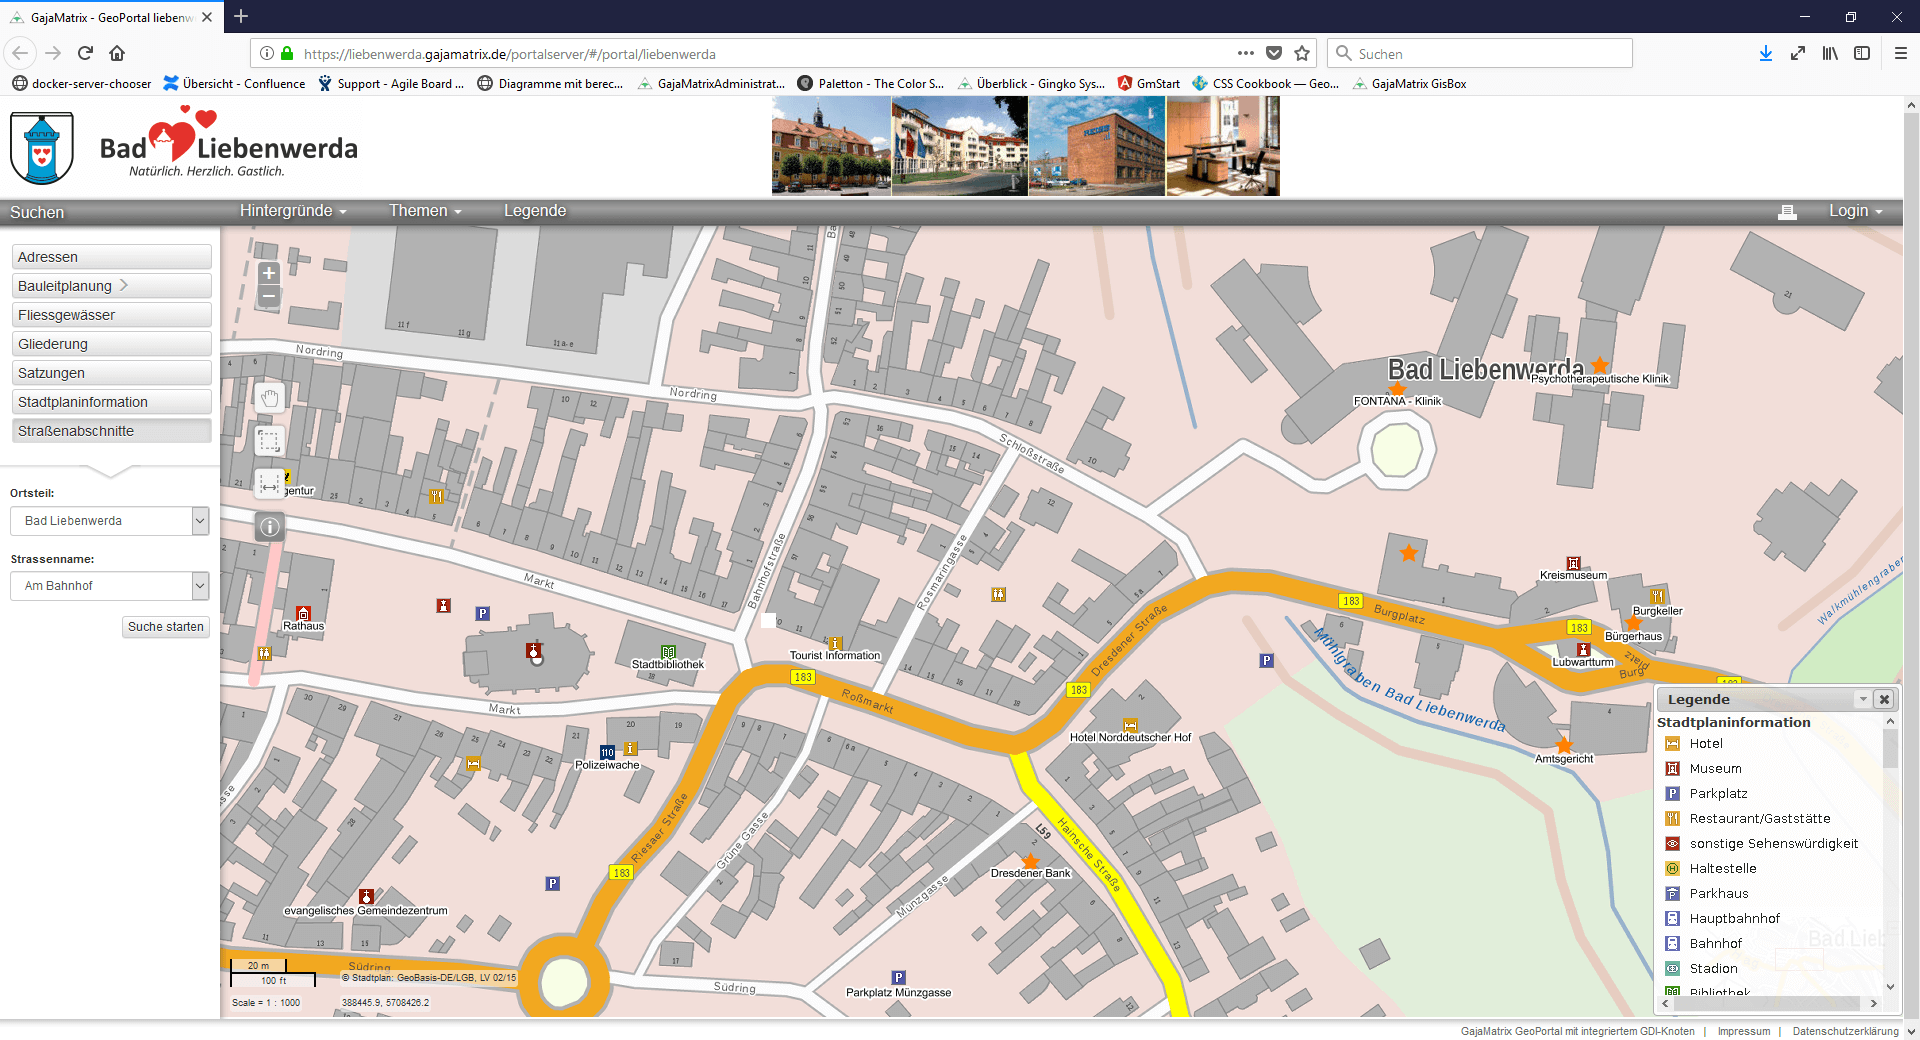The width and height of the screenshot is (1920, 1040).
Task: Click the print icon next to Login
Action: tap(1787, 212)
